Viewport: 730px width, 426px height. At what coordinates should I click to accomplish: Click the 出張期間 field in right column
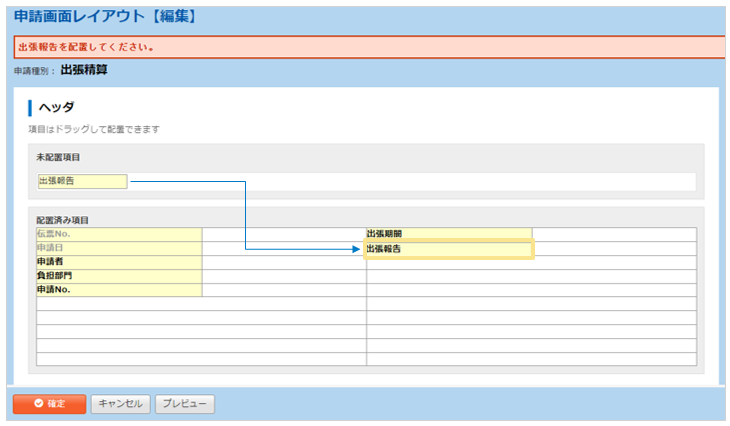click(448, 234)
